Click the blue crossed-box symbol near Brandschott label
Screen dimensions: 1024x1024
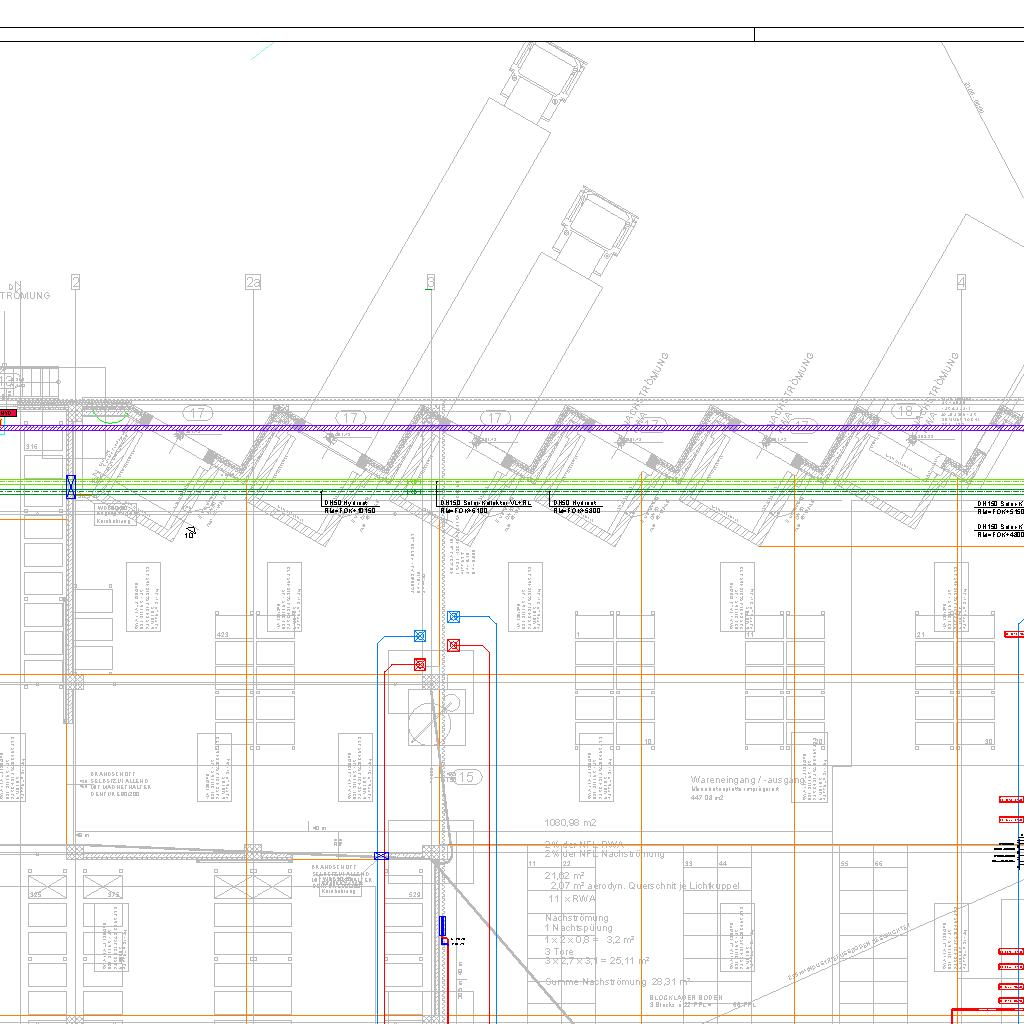(x=381, y=856)
